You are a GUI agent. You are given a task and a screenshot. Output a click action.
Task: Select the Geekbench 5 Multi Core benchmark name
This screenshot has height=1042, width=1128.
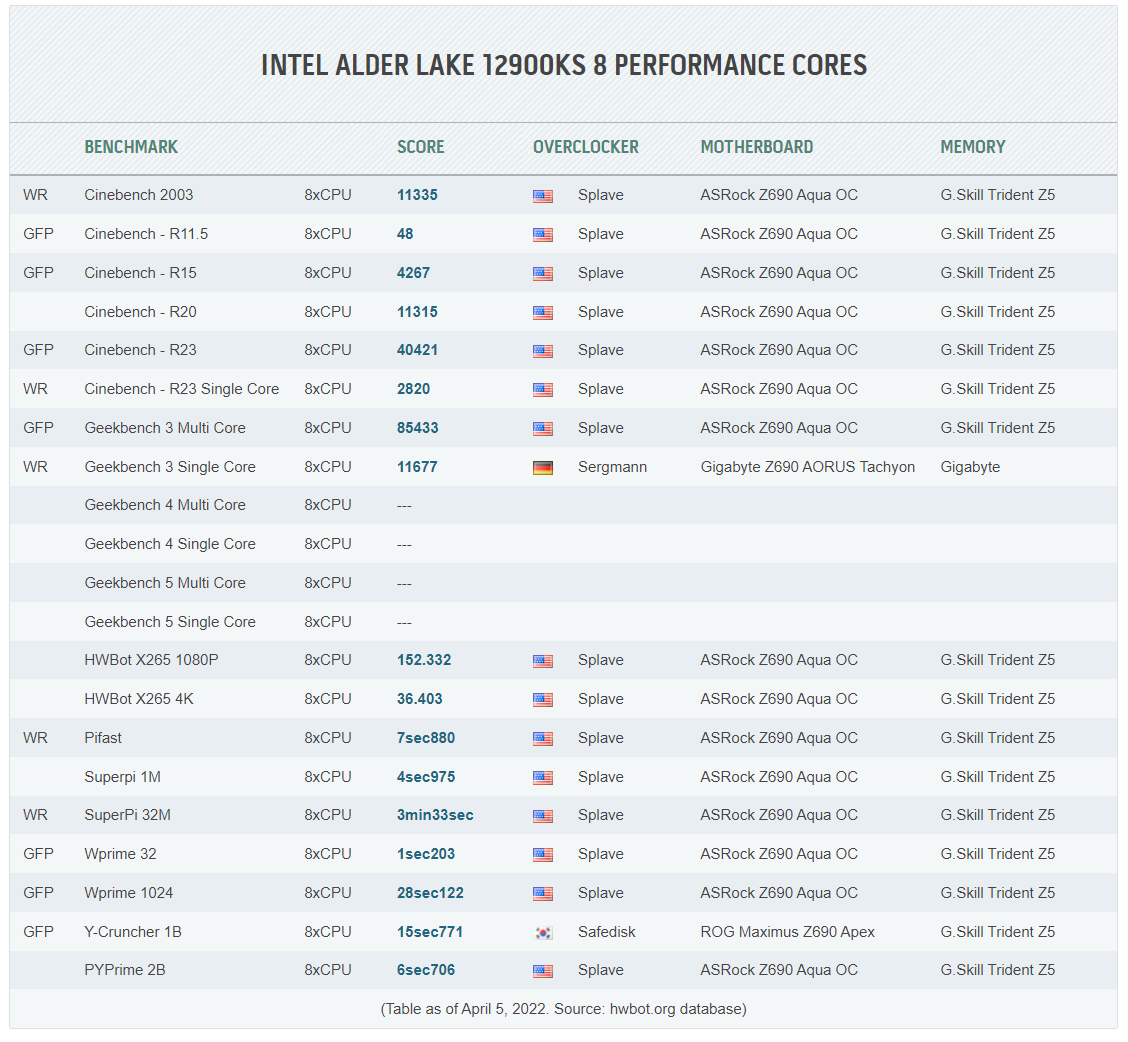pyautogui.click(x=165, y=582)
